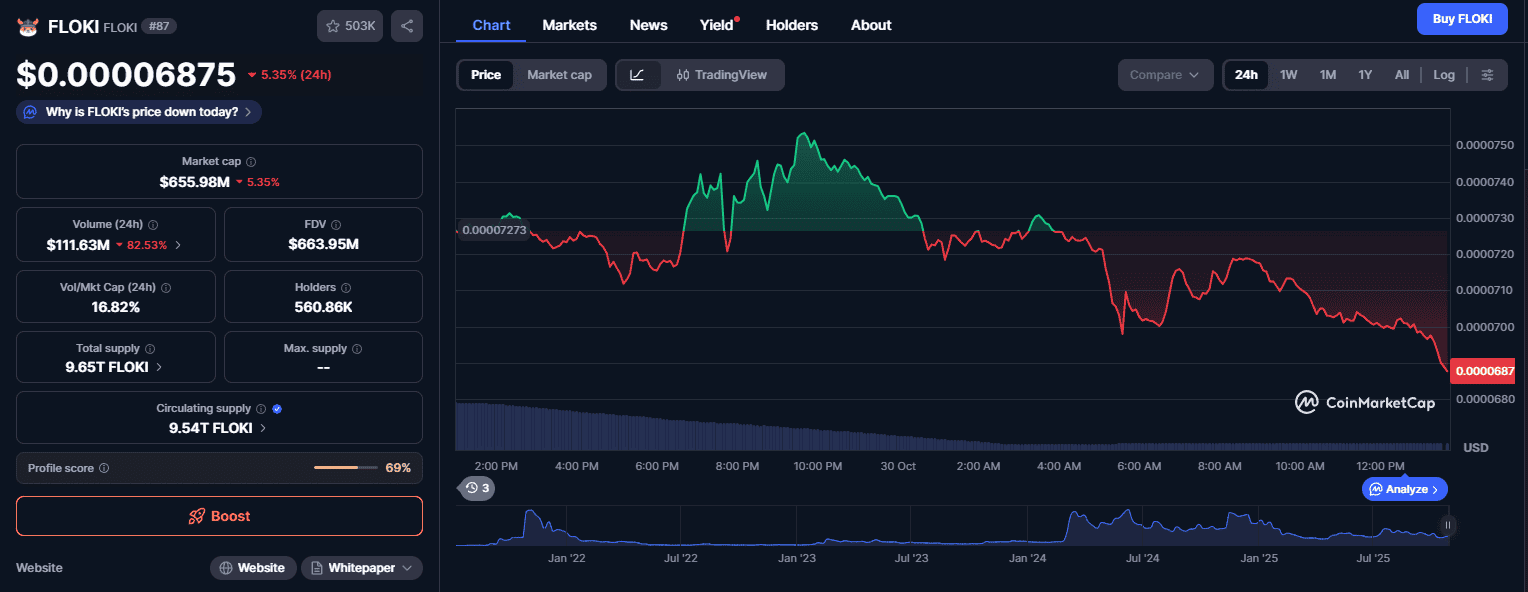Viewport: 1528px width, 592px height.
Task: Switch to the Markets tab
Action: (569, 25)
